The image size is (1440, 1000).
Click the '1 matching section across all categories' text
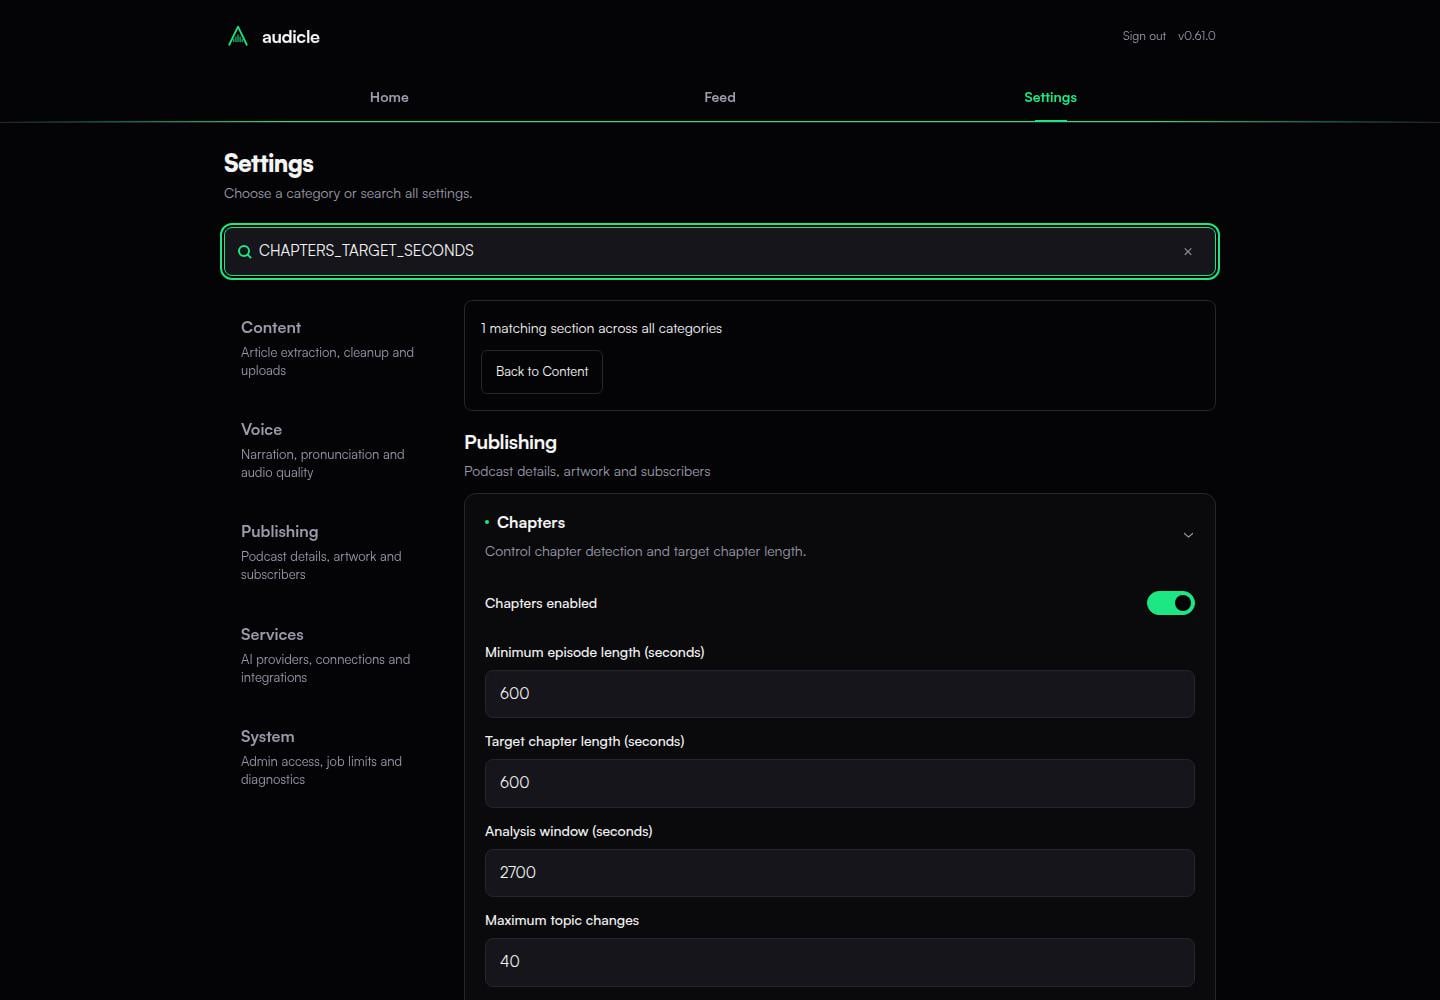click(x=601, y=328)
